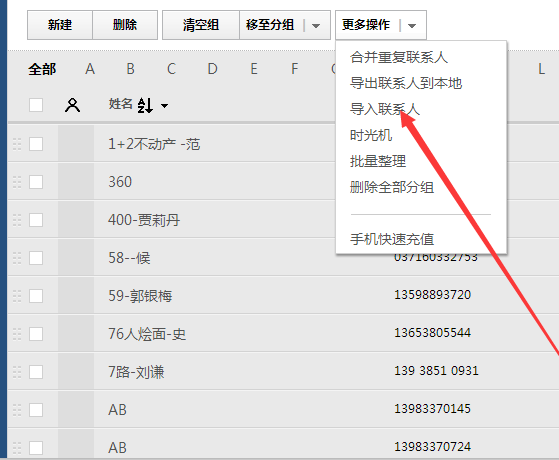The height and width of the screenshot is (460, 559).
Task: Click drag handle of 58--候 row
Action: point(17,258)
